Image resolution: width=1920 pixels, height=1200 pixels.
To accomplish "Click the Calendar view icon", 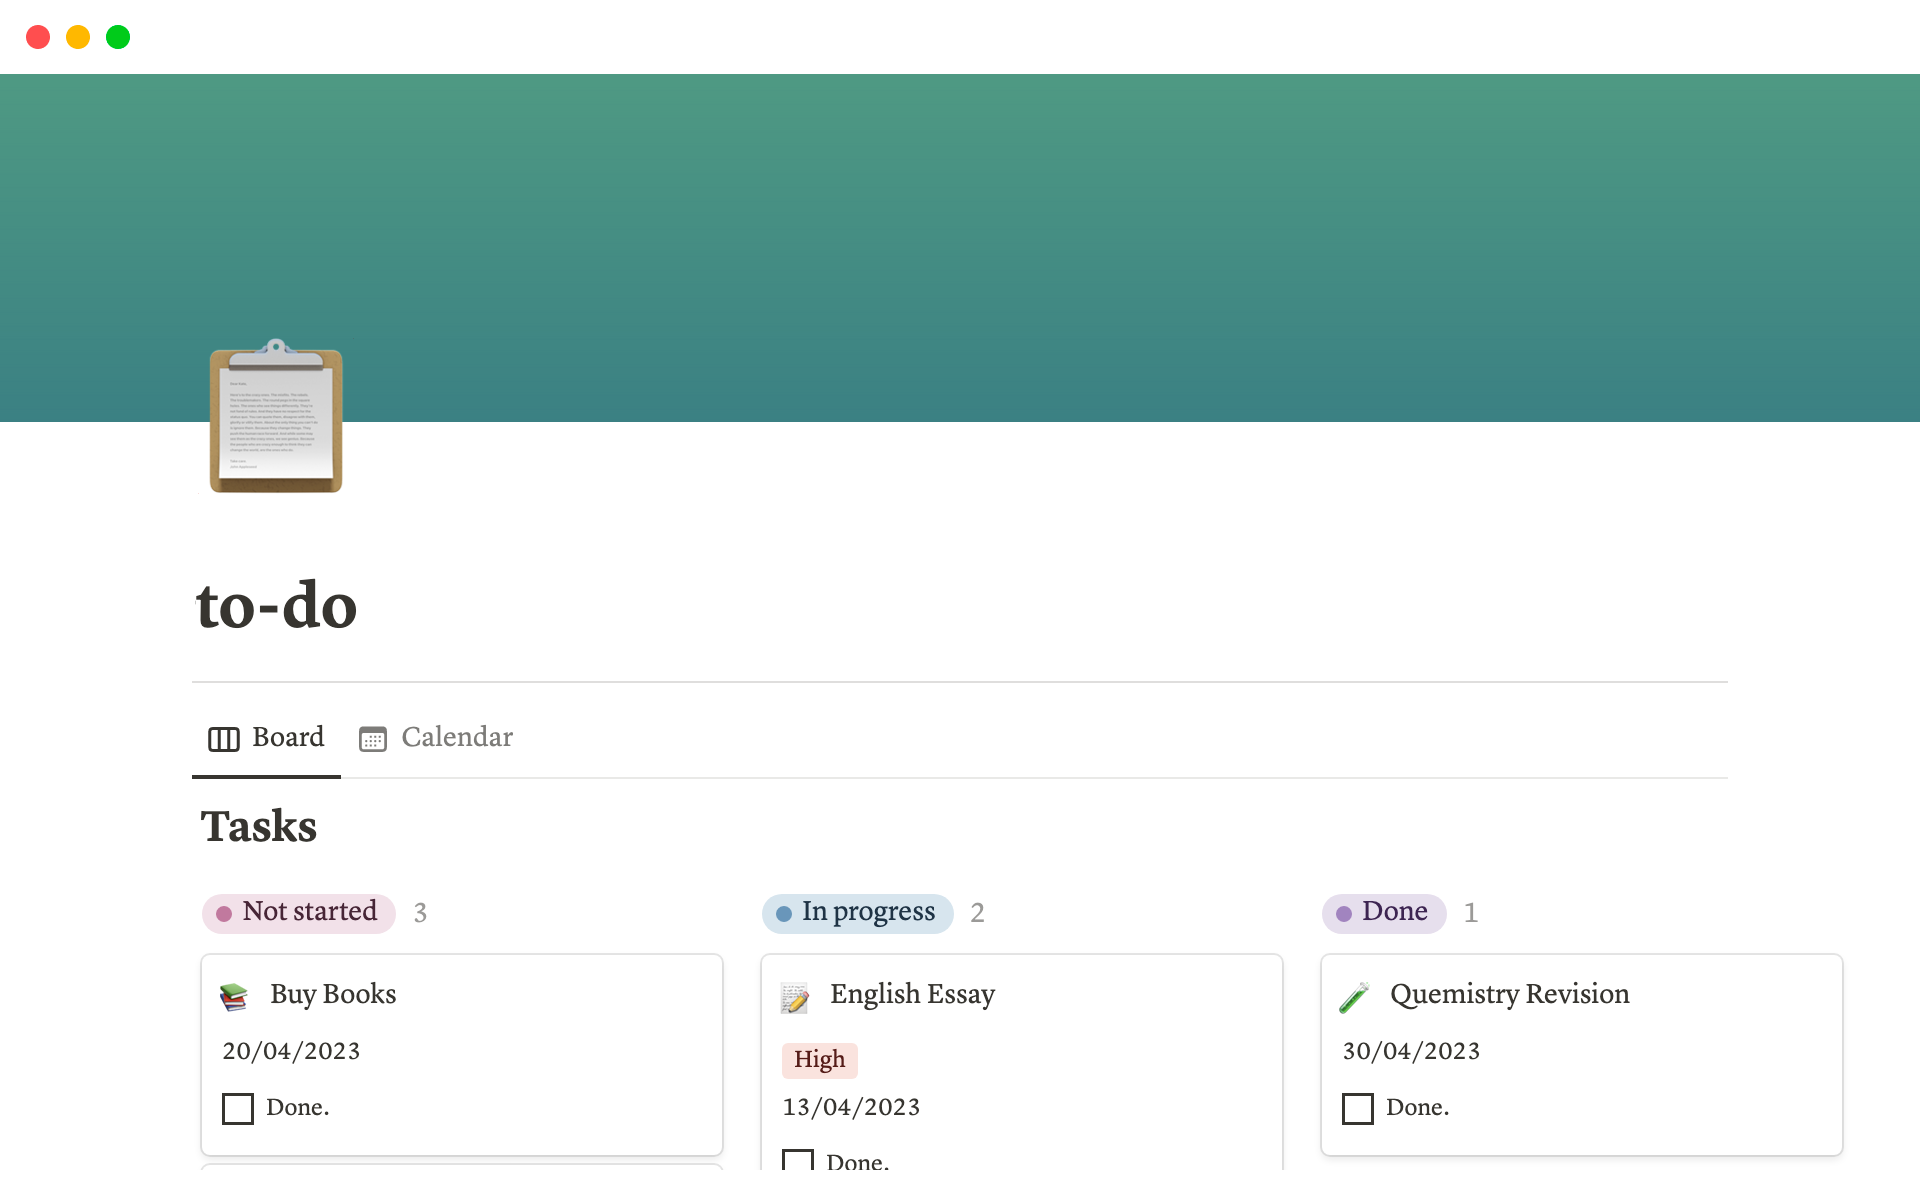I will (x=373, y=739).
